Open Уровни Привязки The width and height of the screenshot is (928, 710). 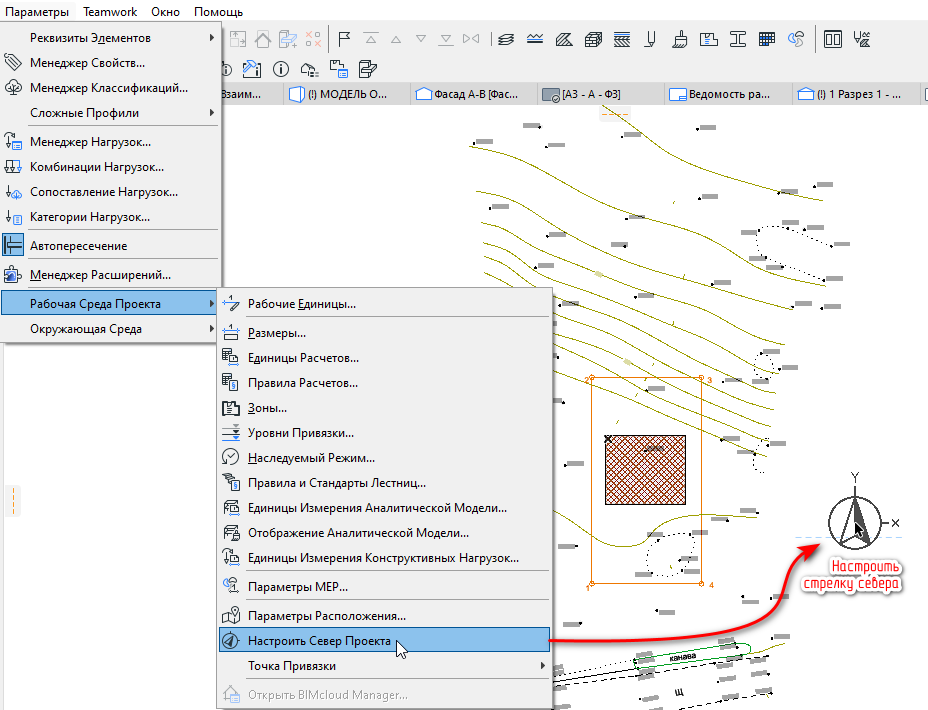click(x=385, y=433)
